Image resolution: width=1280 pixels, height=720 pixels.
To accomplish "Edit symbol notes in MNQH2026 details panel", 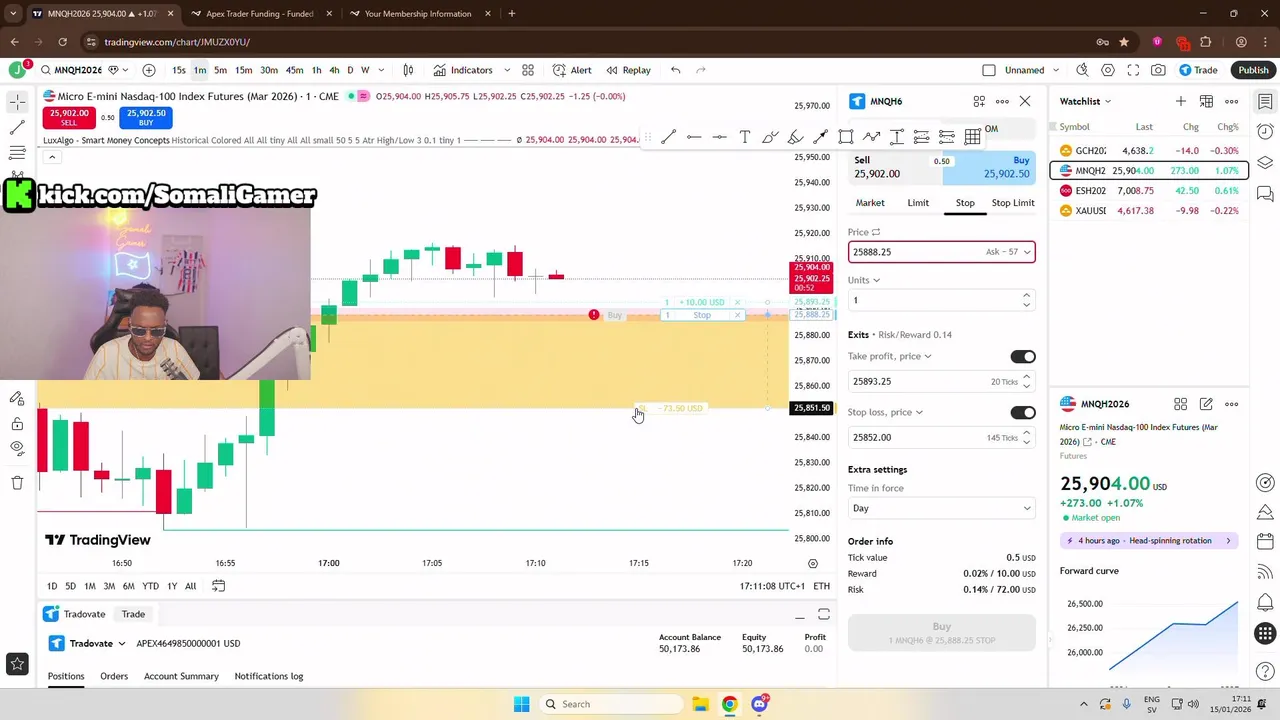I will [1206, 404].
